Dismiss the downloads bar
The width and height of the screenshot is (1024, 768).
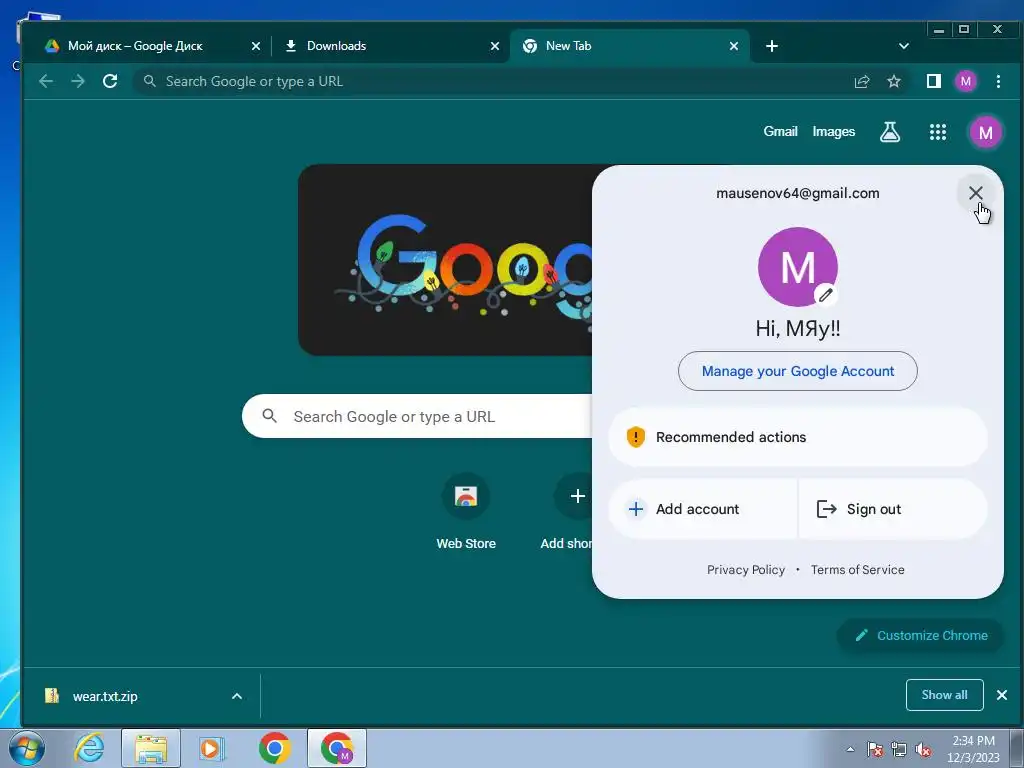click(1002, 695)
